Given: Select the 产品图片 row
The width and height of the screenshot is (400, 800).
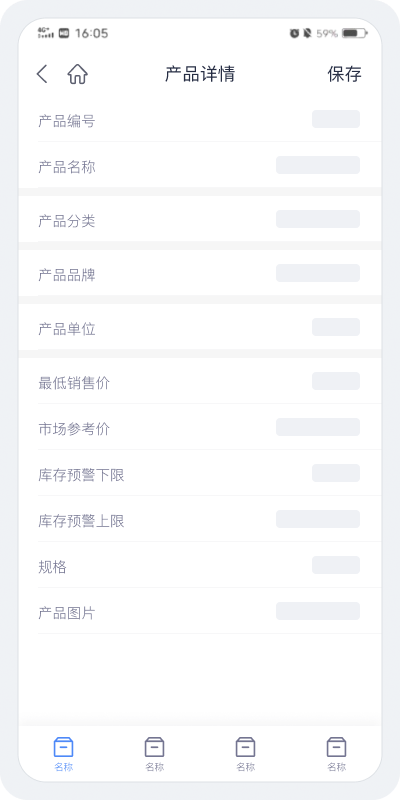Looking at the screenshot, I should click(x=200, y=611).
